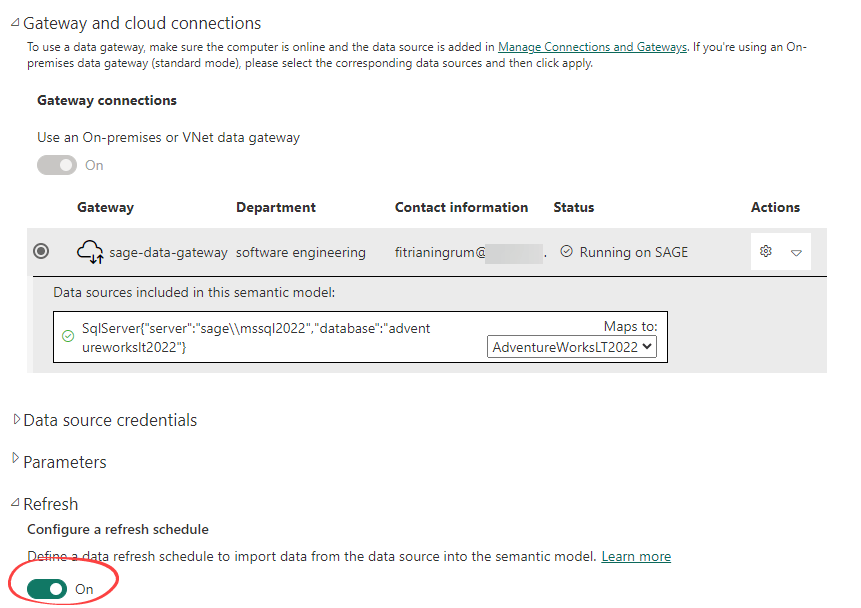
Task: Click the Status column header
Action: pyautogui.click(x=573, y=208)
